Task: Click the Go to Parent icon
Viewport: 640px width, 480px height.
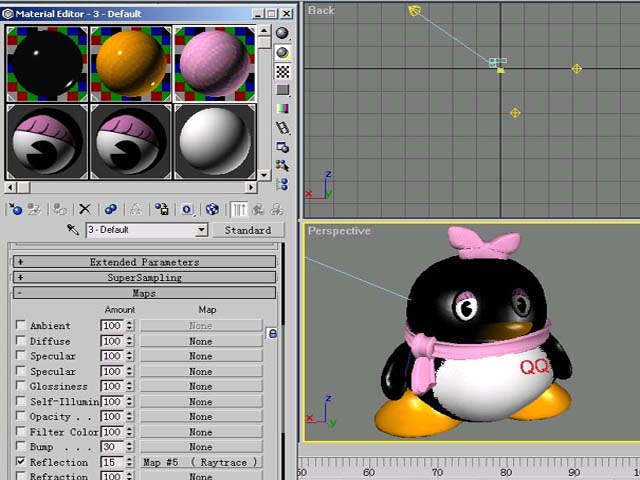Action: [258, 210]
